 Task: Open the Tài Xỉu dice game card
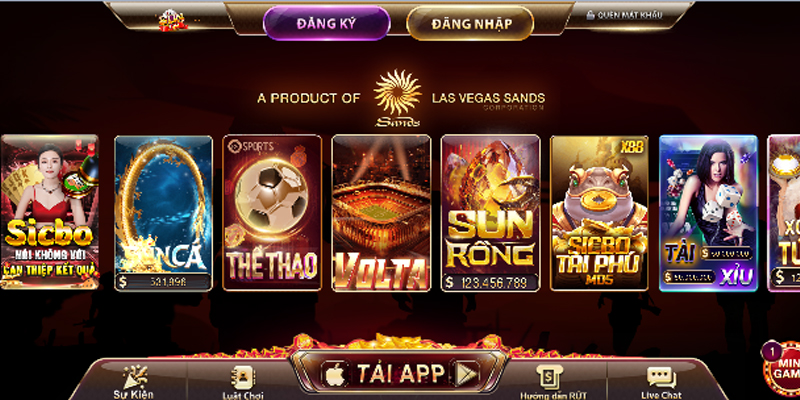pos(709,213)
